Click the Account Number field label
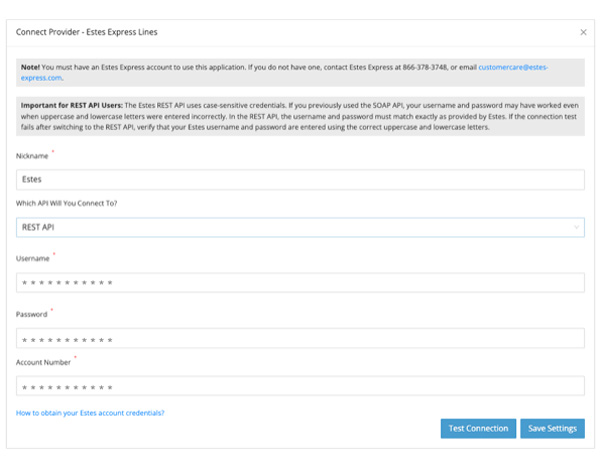Image resolution: width=600 pixels, height=469 pixels. coord(43,362)
